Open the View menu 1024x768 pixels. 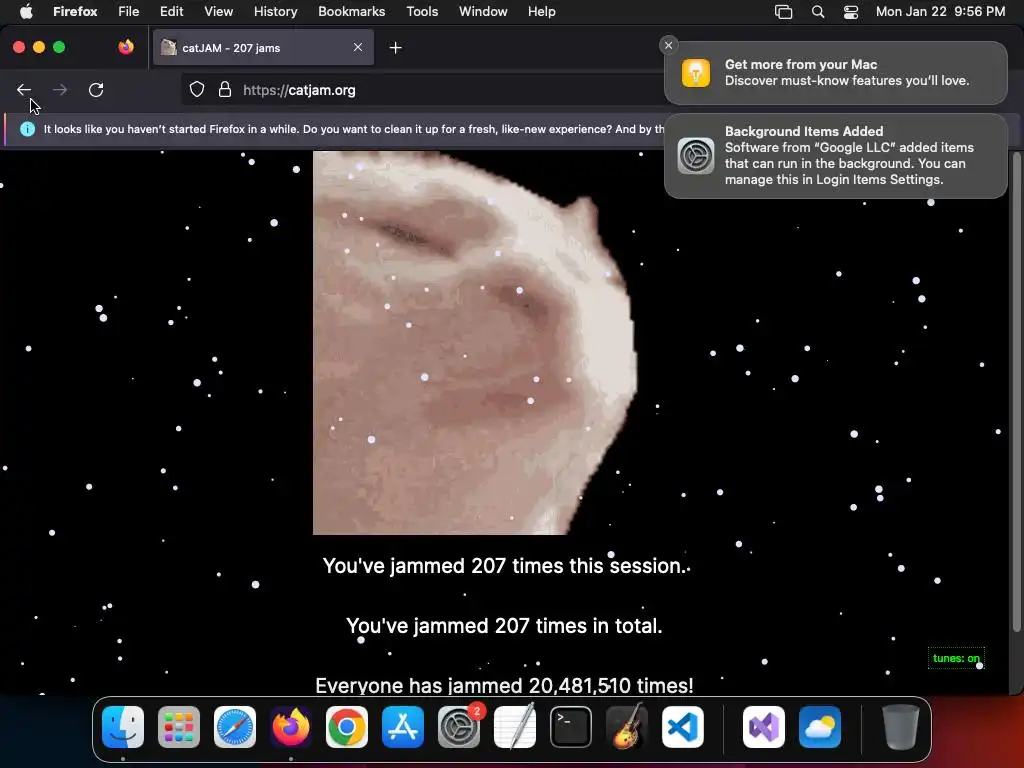218,11
